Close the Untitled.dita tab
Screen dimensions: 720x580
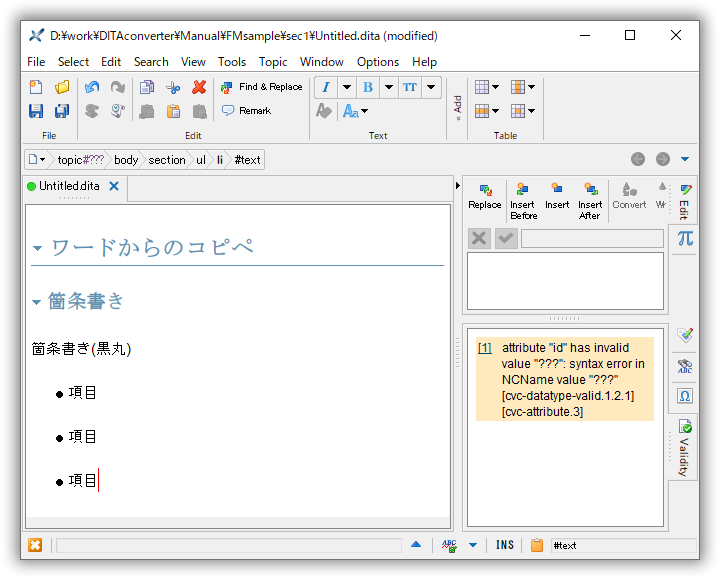click(x=114, y=186)
